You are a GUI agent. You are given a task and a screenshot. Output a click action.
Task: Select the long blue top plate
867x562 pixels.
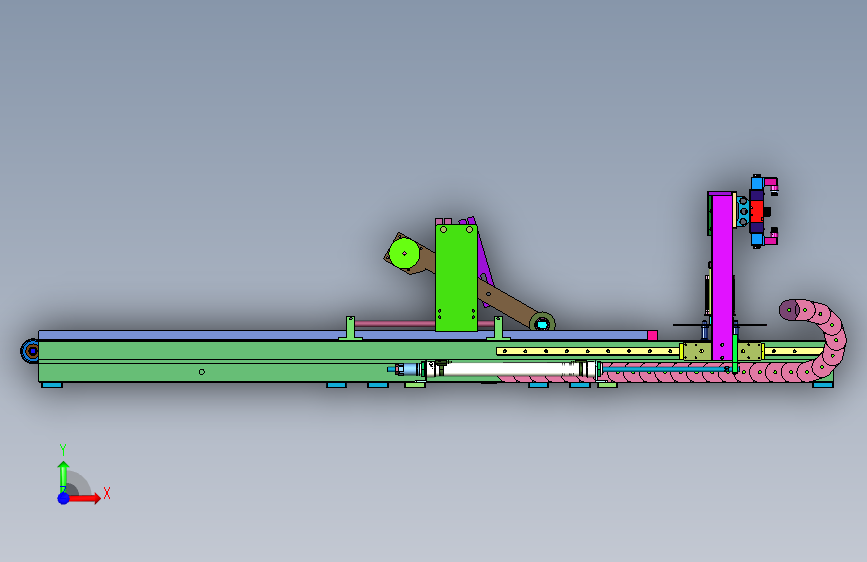tap(343, 335)
